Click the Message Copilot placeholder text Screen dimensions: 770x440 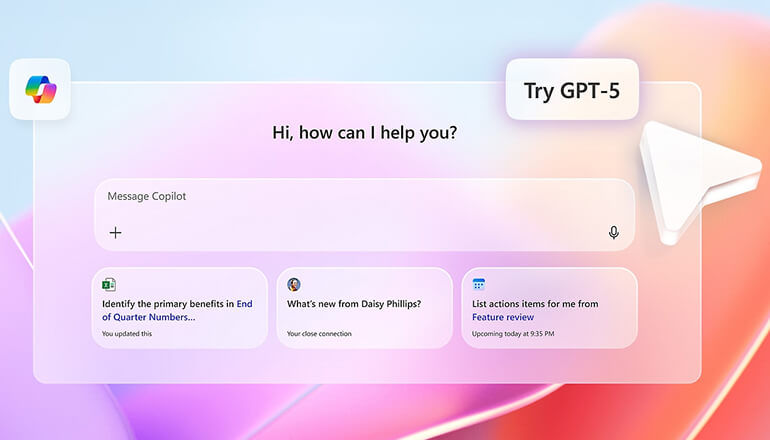click(147, 196)
